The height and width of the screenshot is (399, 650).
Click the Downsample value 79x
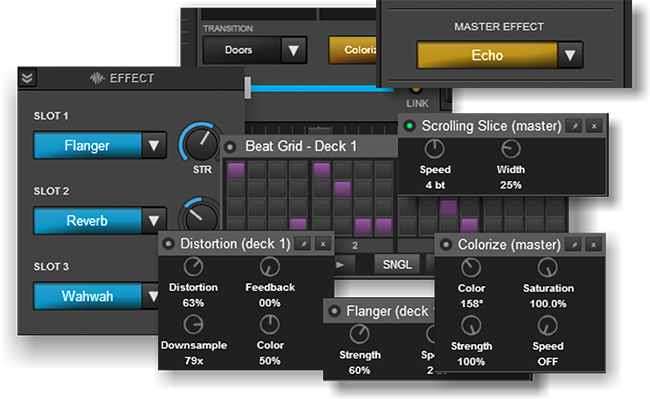point(194,360)
